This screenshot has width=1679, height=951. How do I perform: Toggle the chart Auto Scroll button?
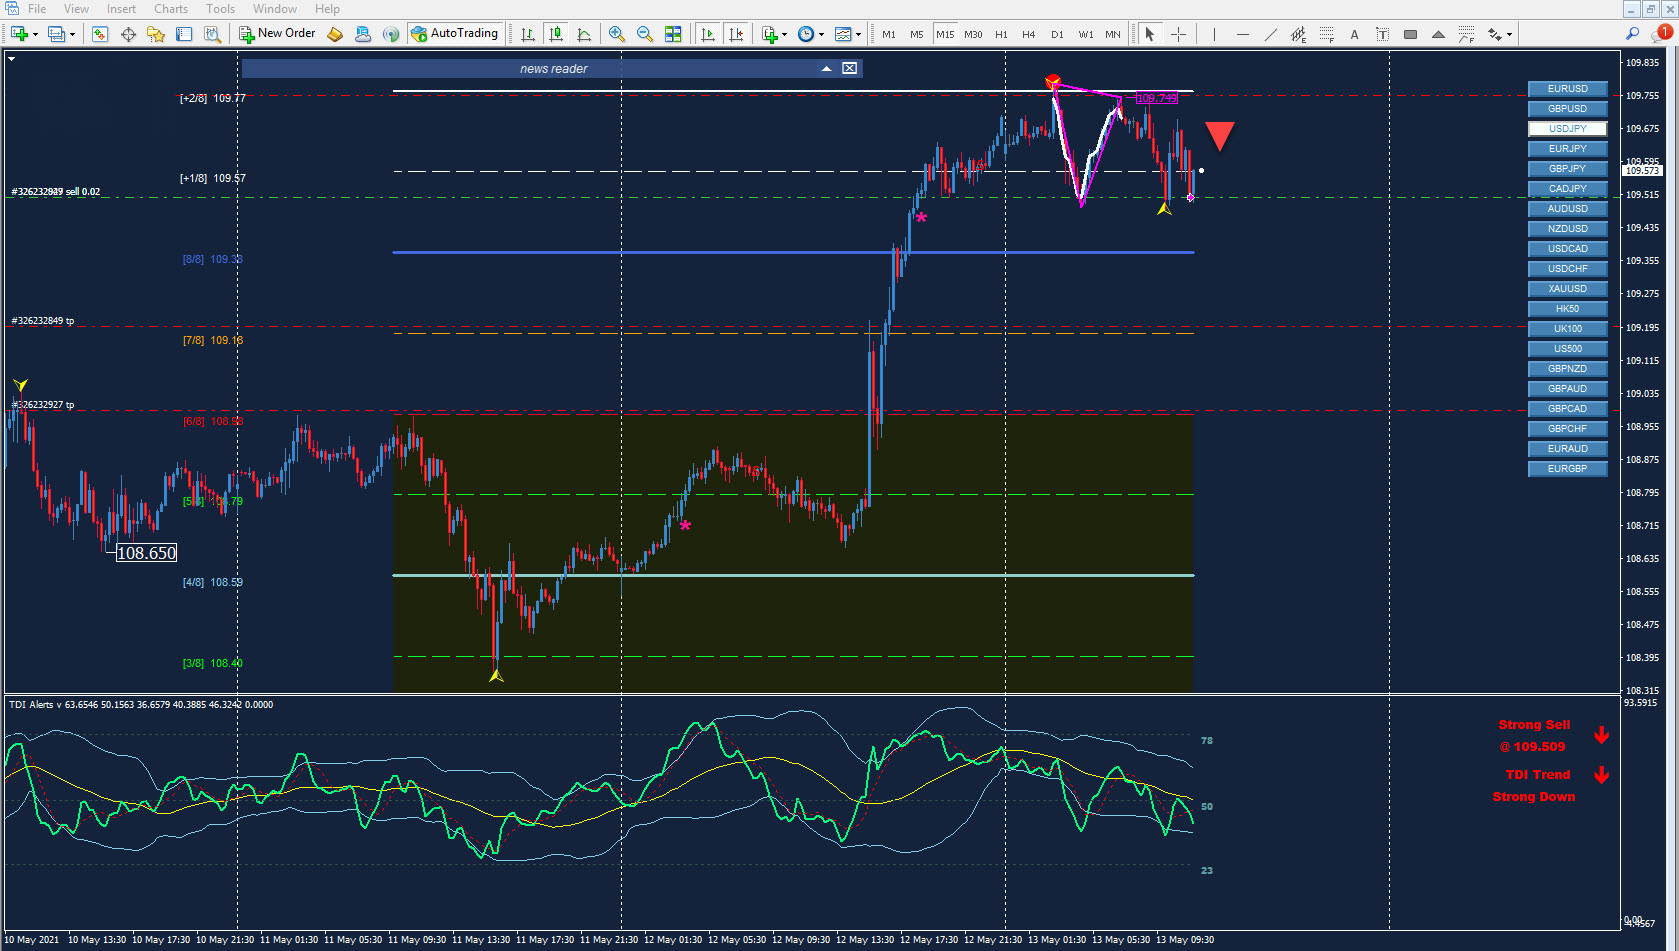point(708,34)
